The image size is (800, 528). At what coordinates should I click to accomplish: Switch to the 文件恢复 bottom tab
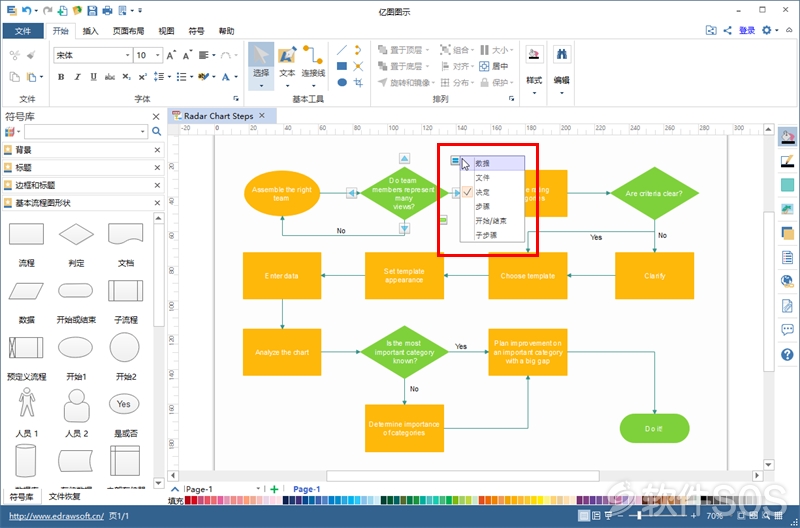(64, 496)
